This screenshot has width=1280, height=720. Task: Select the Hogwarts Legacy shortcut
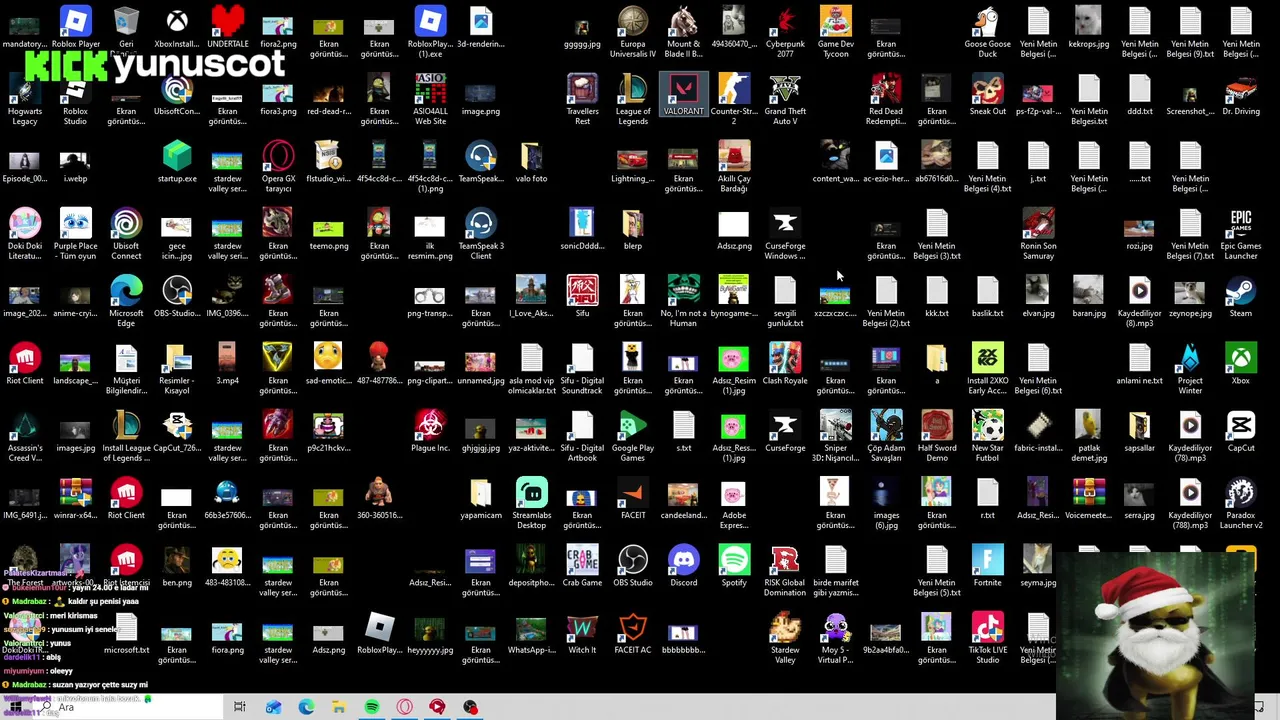25,100
